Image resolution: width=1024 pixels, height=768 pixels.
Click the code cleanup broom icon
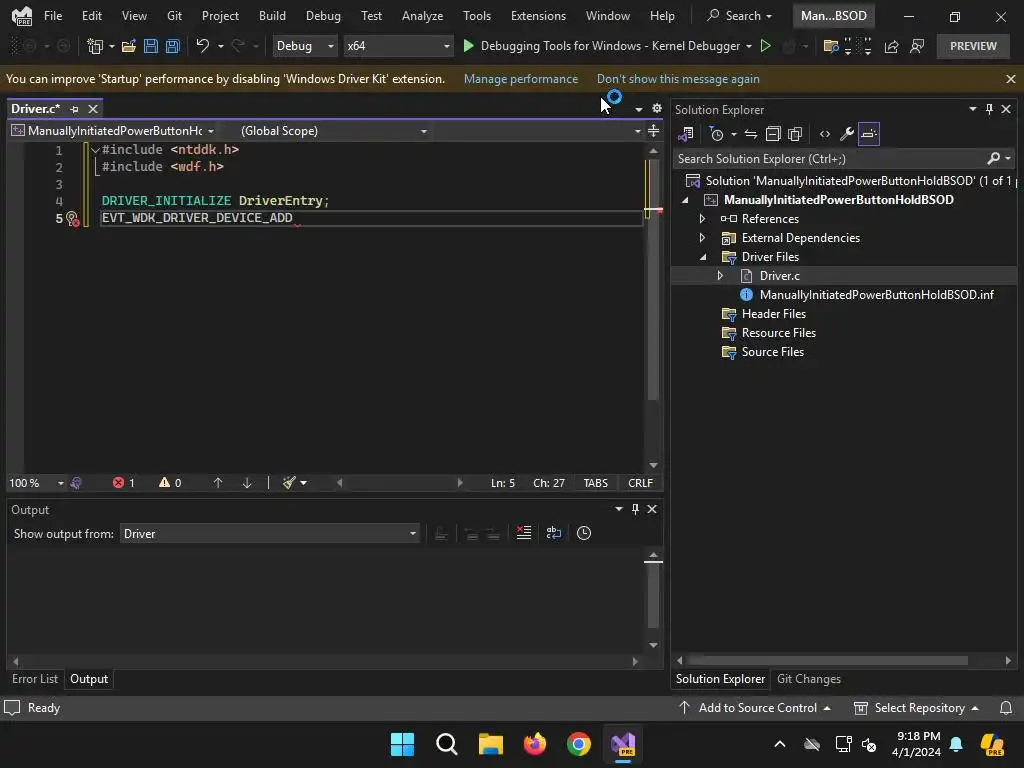click(x=289, y=483)
